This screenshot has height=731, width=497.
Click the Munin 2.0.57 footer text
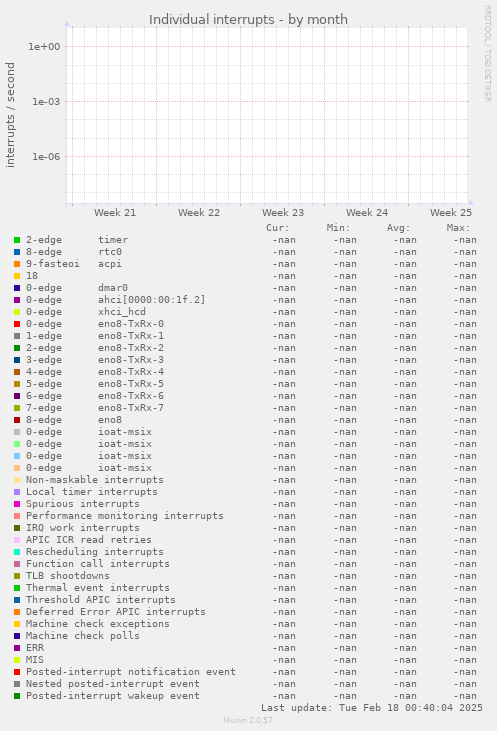coord(248,720)
